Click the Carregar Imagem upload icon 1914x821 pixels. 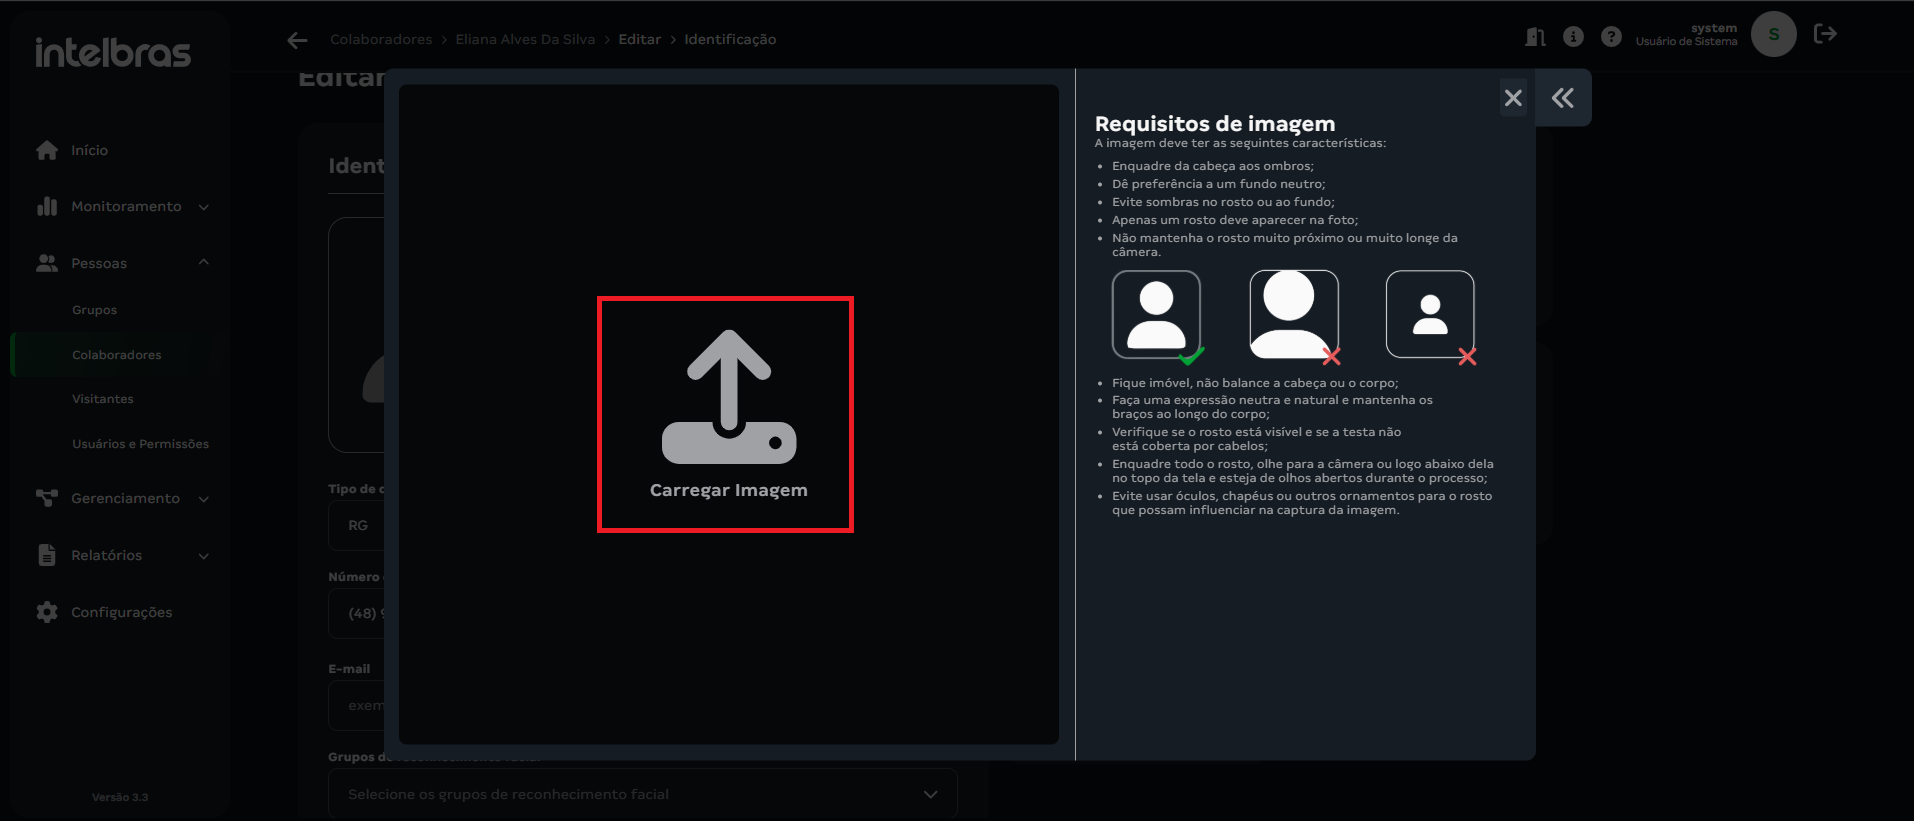[728, 398]
